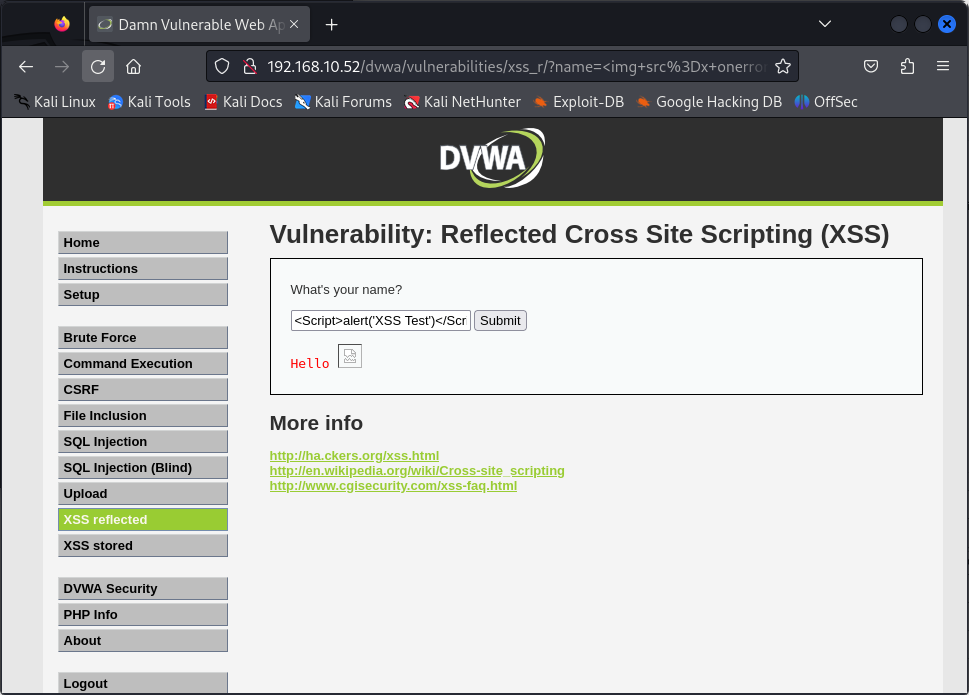Open the Setup menu item

143,294
